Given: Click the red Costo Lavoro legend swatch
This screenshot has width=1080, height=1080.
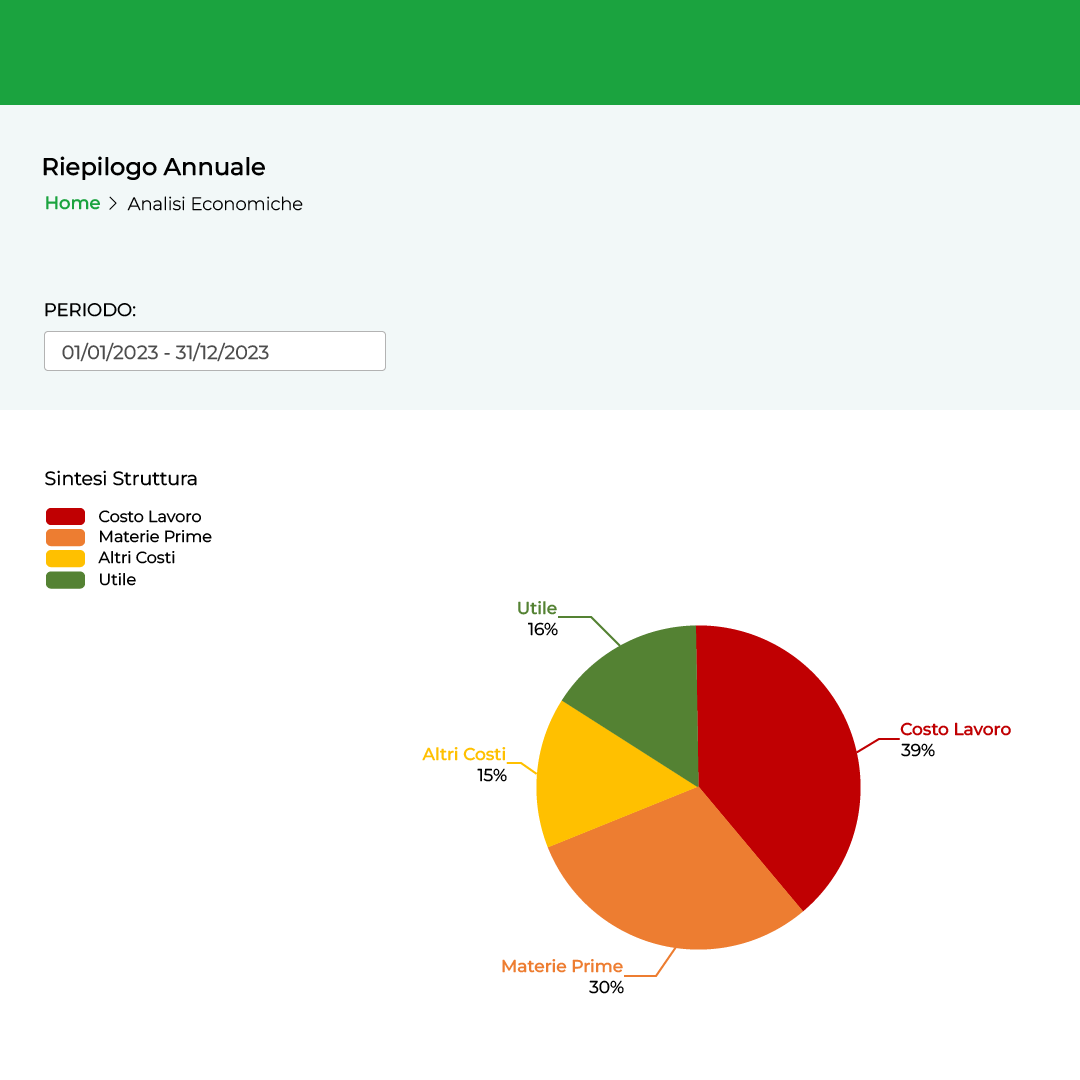Looking at the screenshot, I should tap(65, 516).
